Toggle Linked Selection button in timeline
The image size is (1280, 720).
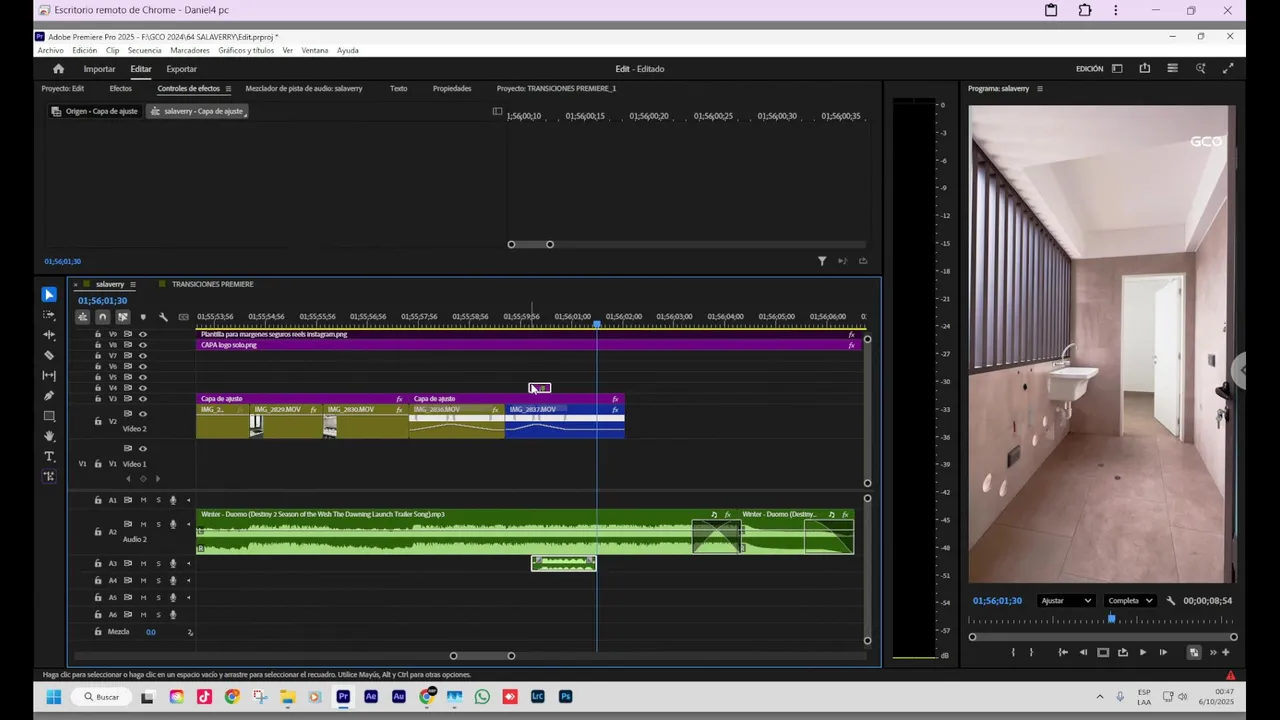point(123,317)
